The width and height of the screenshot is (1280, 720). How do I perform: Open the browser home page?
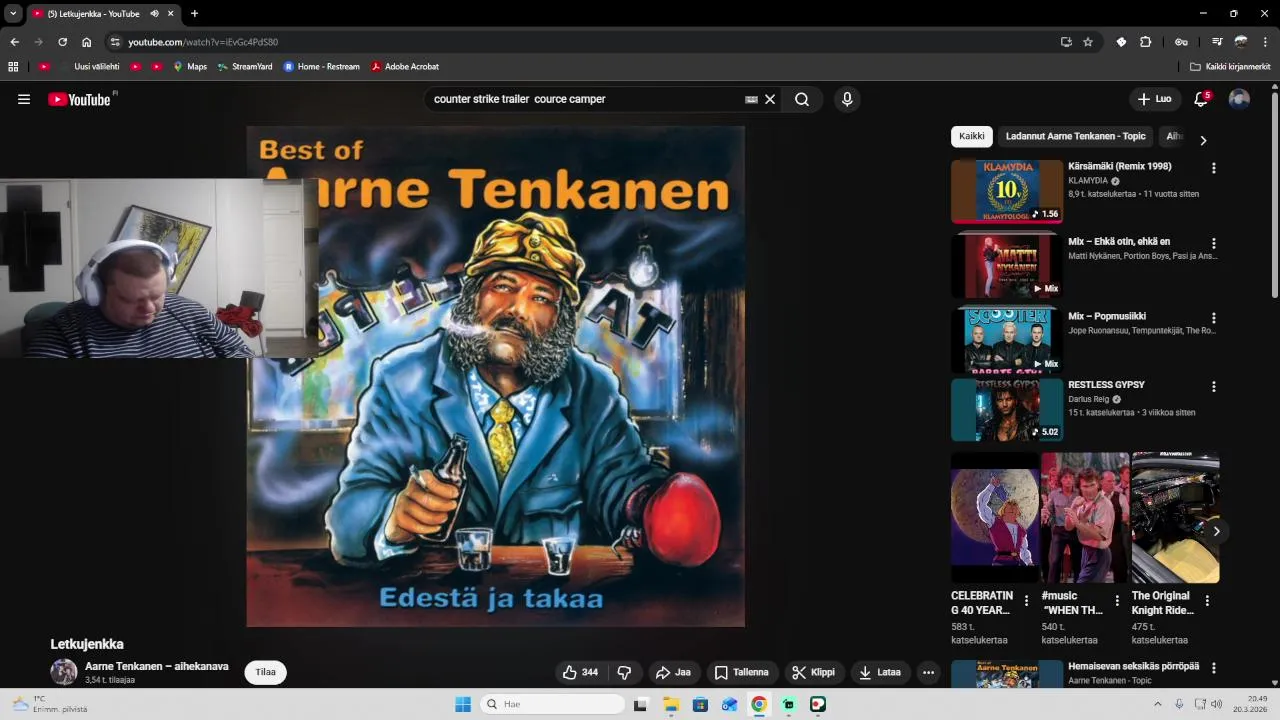click(86, 42)
